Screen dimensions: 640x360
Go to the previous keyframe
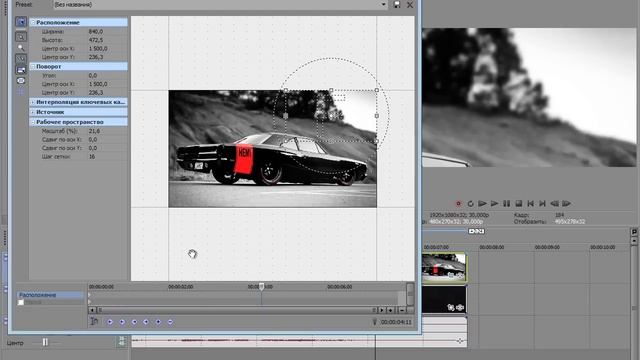pyautogui.click(x=122, y=322)
